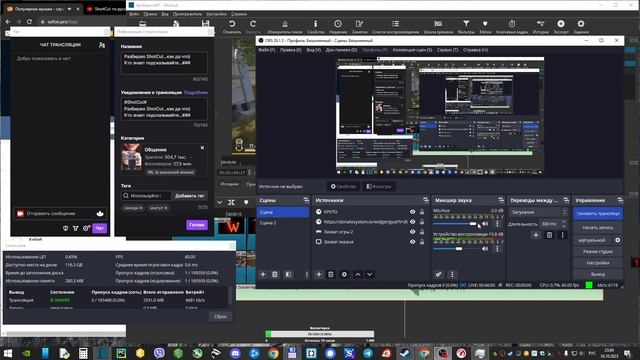Lock the Захват игры 2 source
The image size is (640, 360).
coord(422,231)
